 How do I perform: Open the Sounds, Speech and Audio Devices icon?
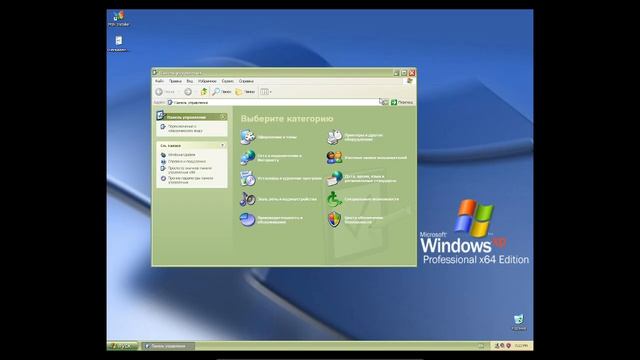(x=247, y=199)
